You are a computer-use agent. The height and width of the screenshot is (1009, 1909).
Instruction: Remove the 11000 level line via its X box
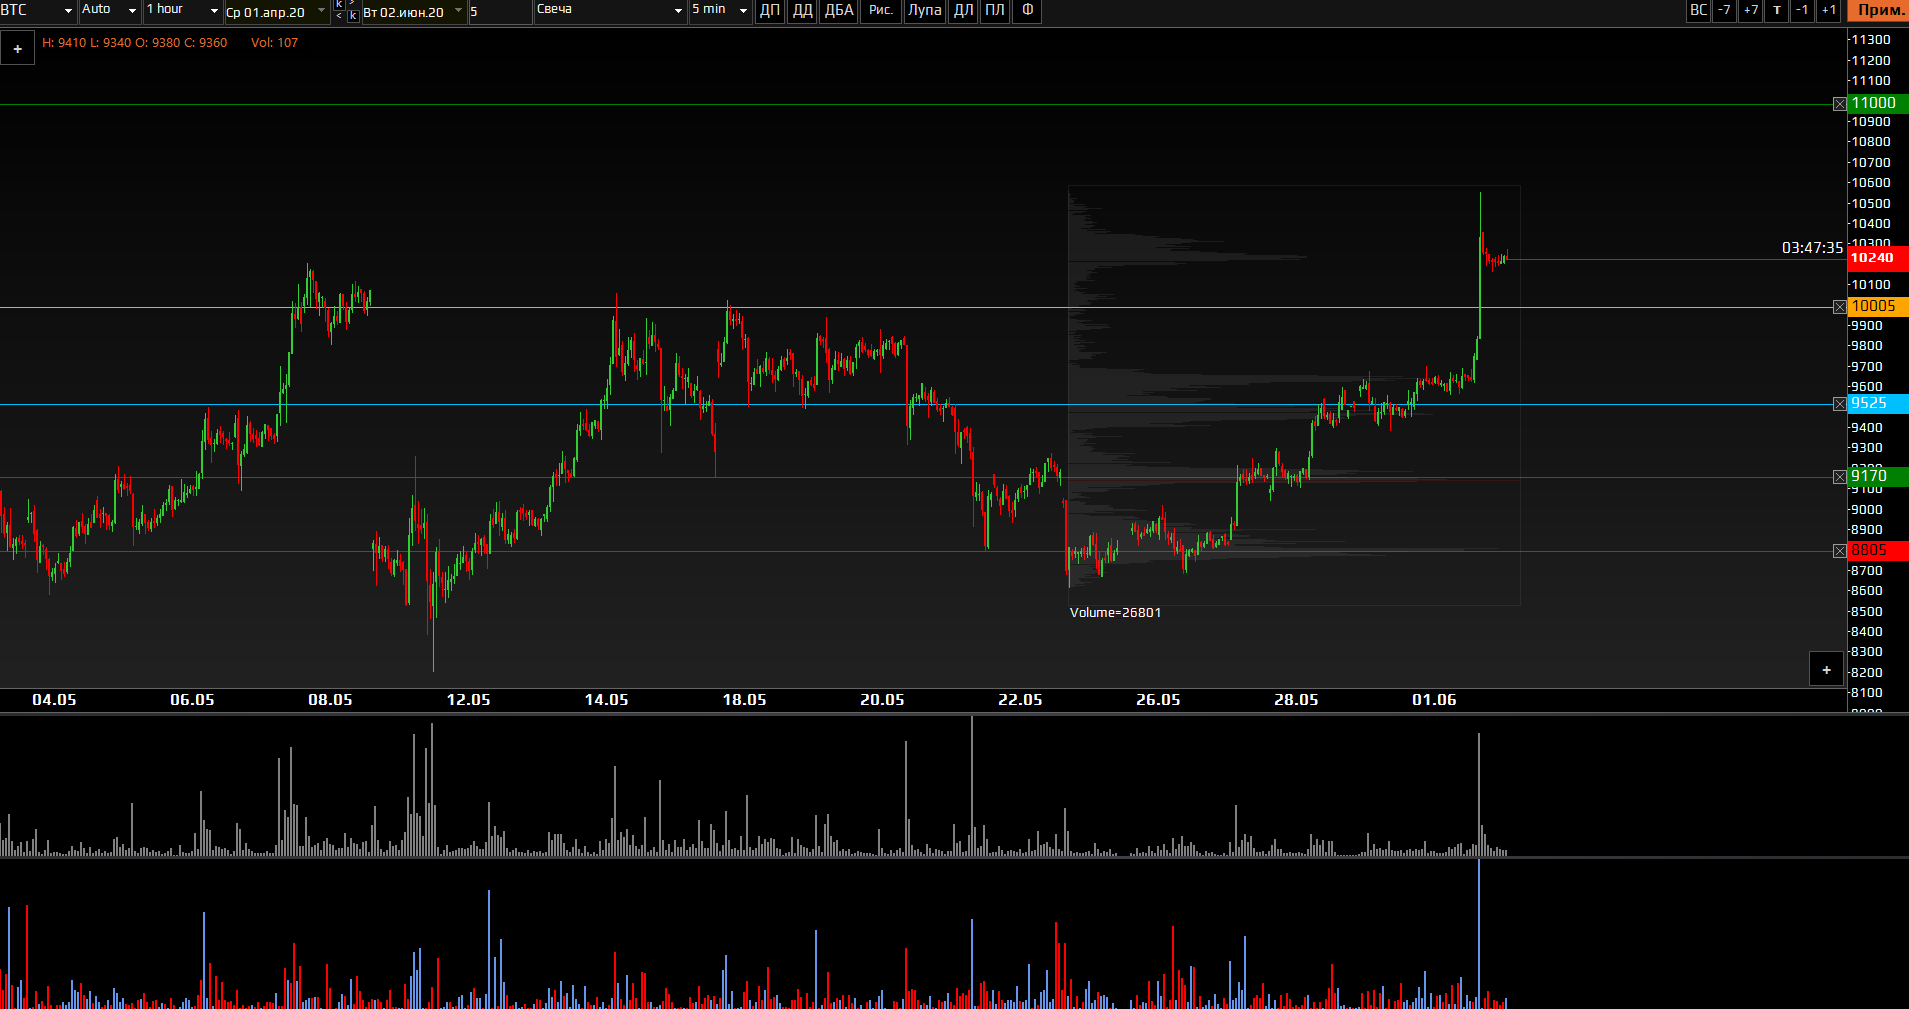pos(1839,104)
